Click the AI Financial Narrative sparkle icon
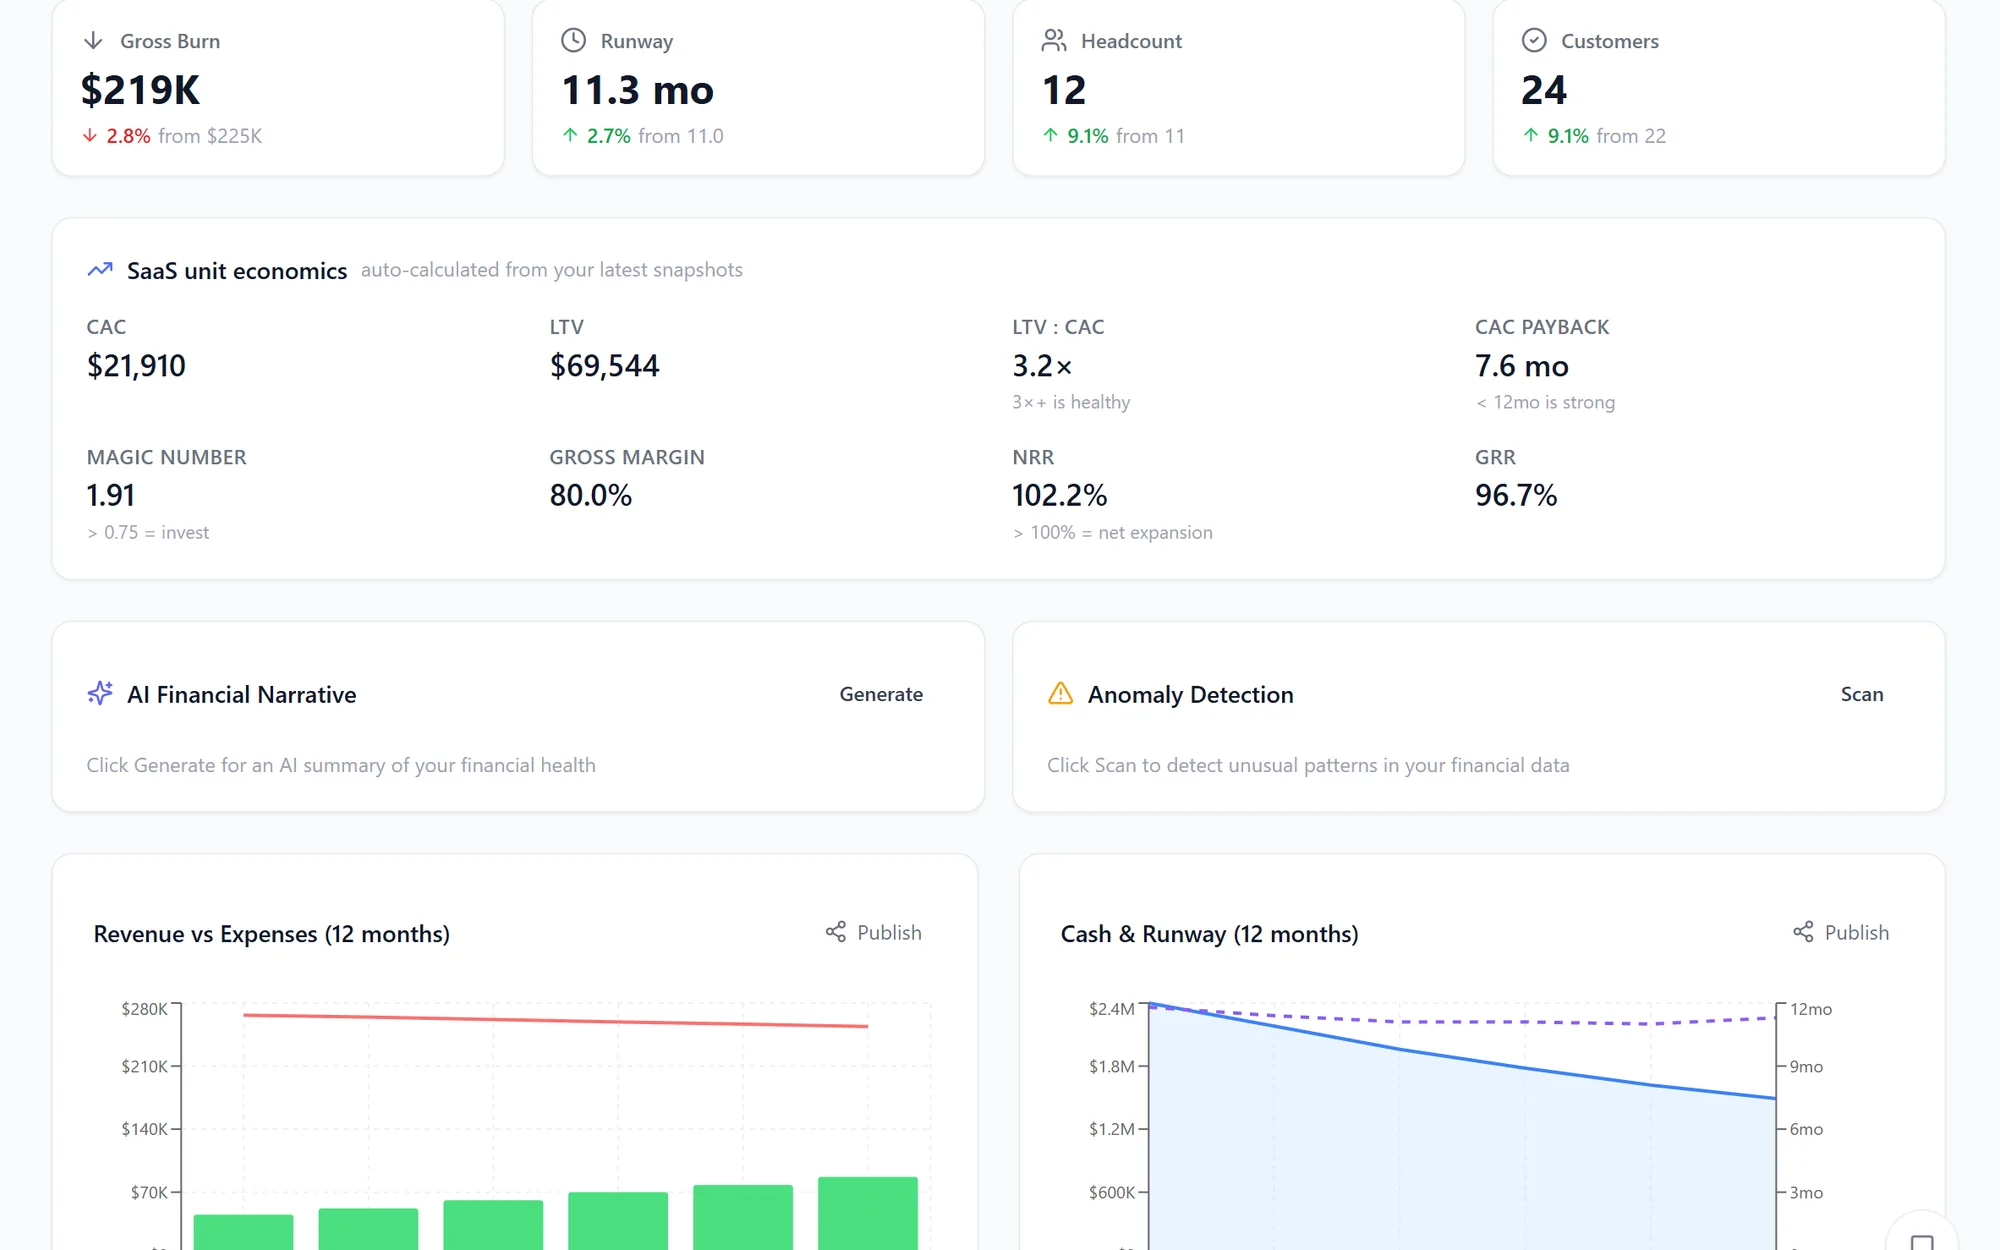 coord(100,693)
